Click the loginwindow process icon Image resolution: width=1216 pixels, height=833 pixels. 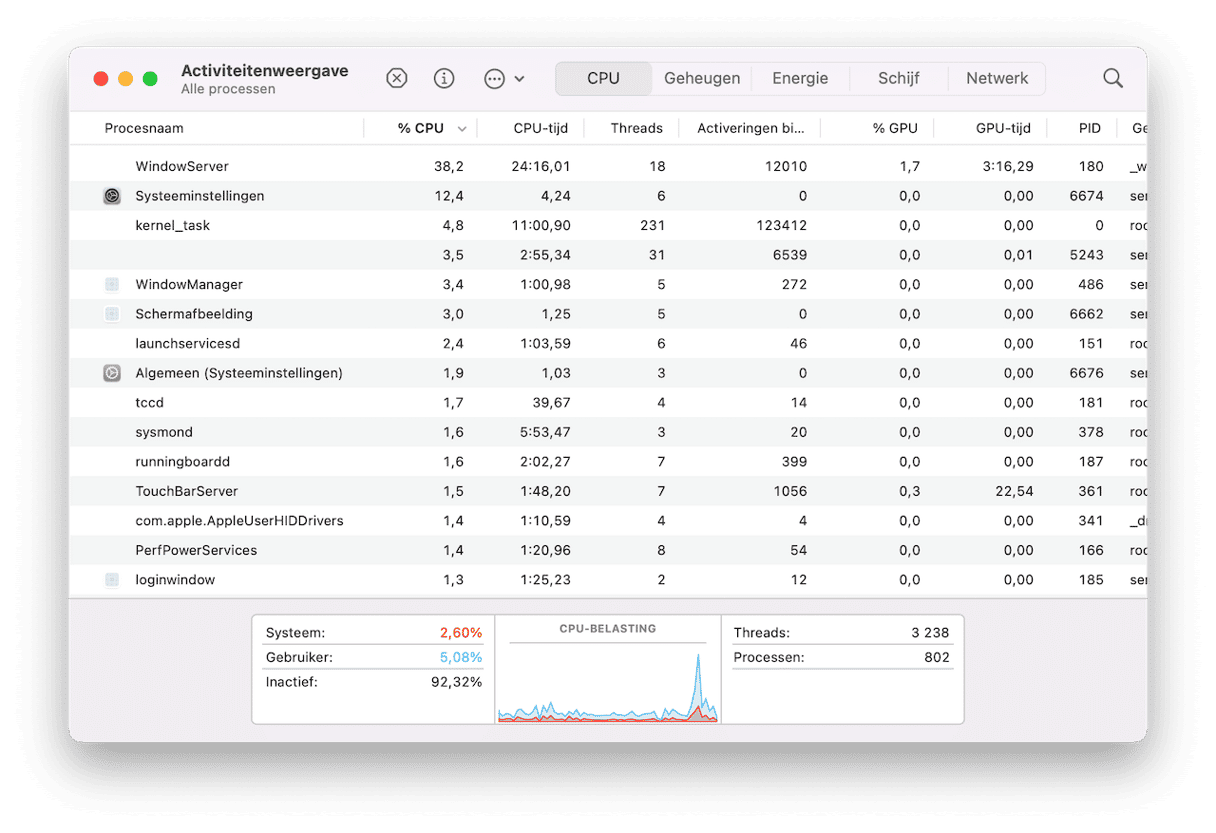click(x=112, y=580)
